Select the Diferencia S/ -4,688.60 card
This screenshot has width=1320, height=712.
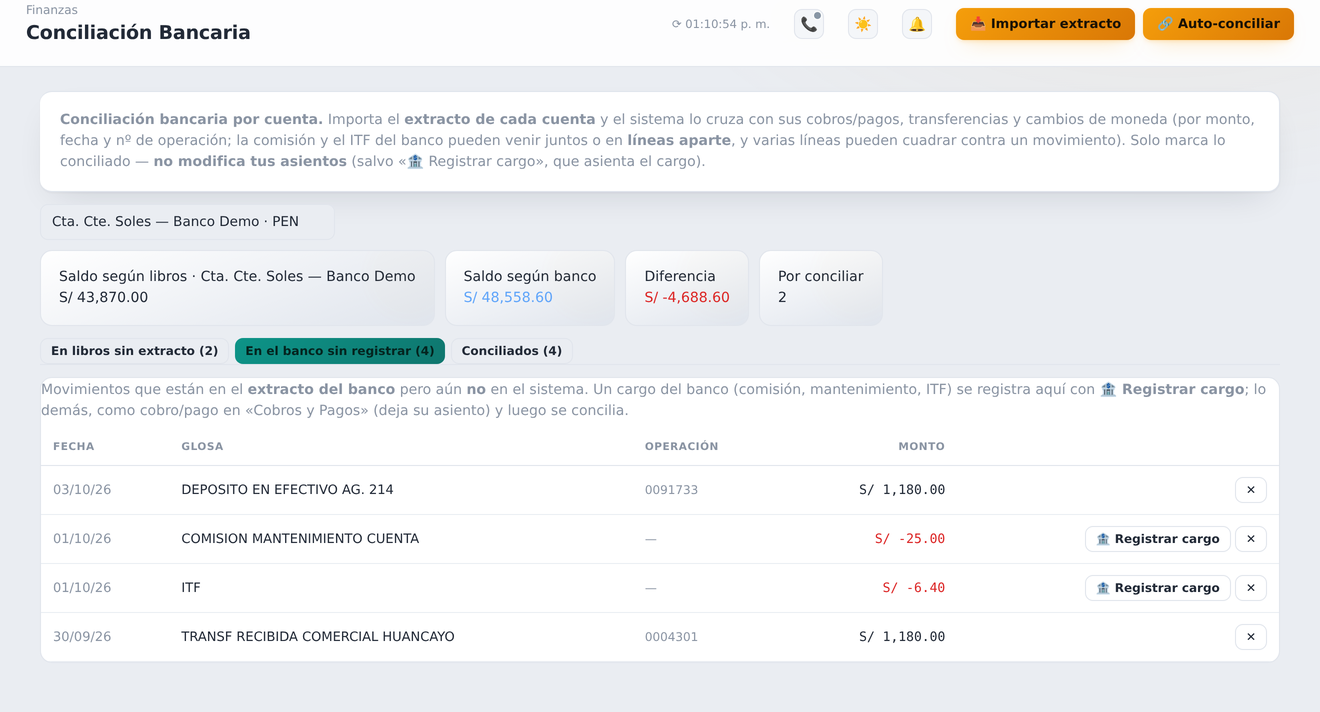pyautogui.click(x=687, y=288)
